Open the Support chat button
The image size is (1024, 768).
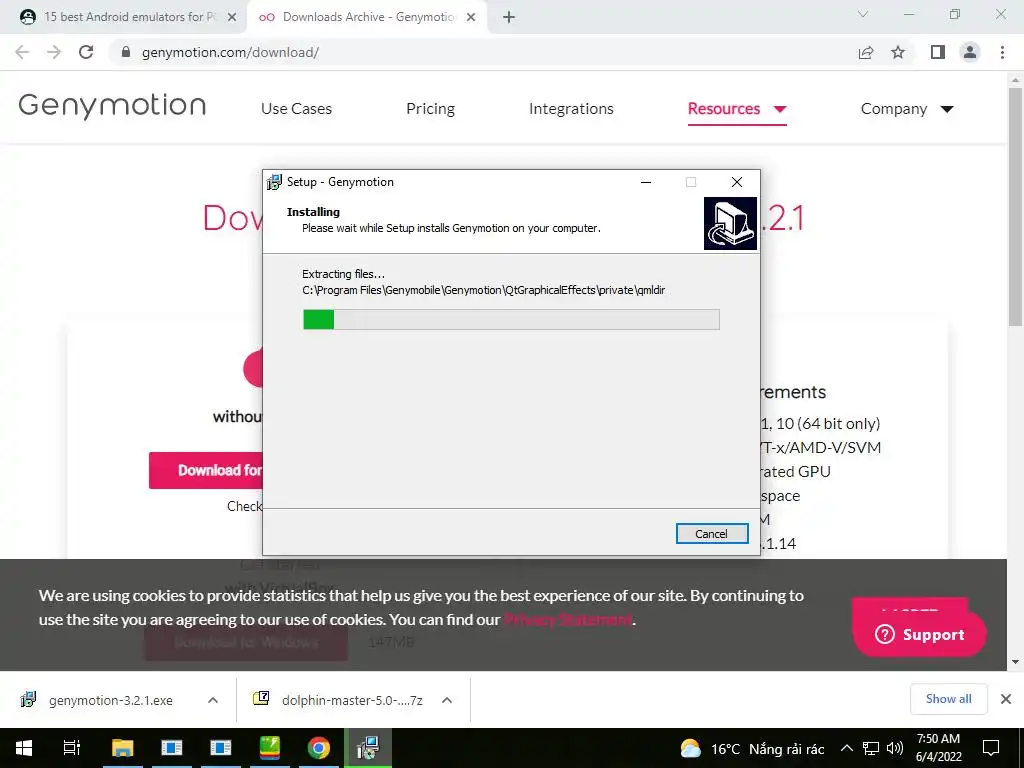tap(920, 634)
